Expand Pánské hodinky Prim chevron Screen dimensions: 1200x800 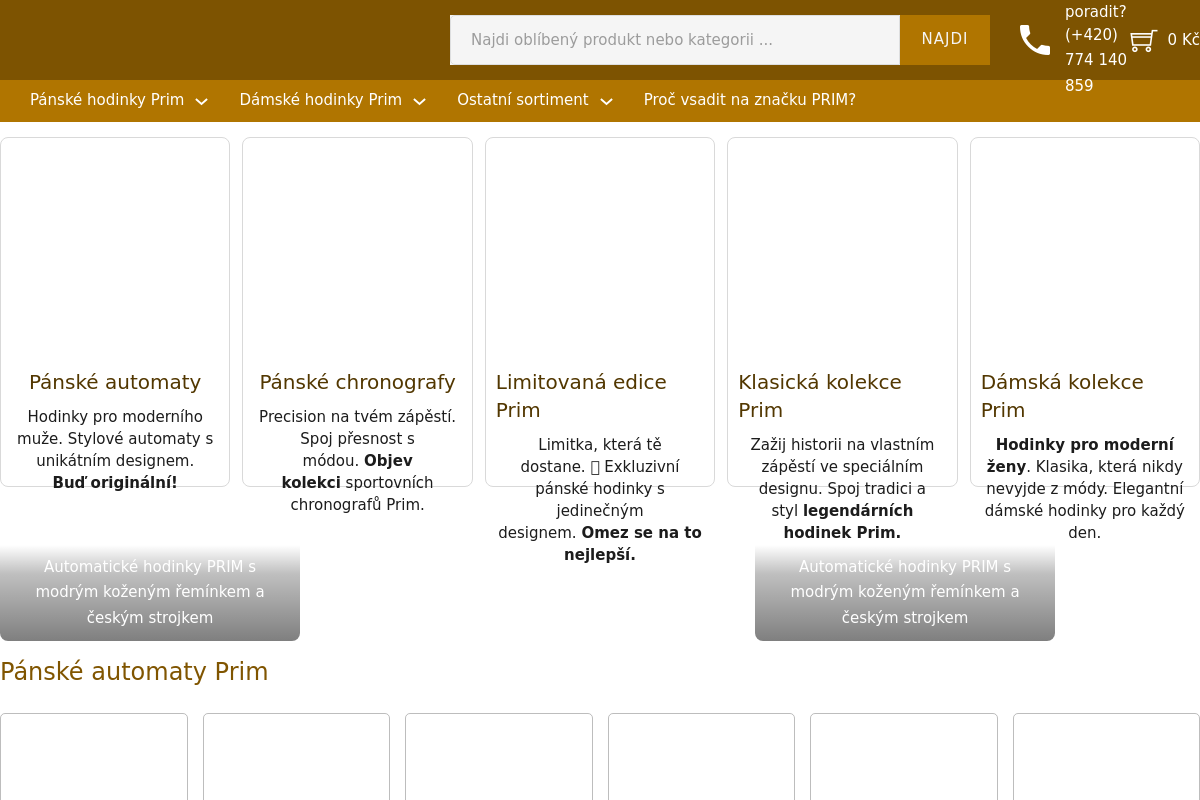201,101
